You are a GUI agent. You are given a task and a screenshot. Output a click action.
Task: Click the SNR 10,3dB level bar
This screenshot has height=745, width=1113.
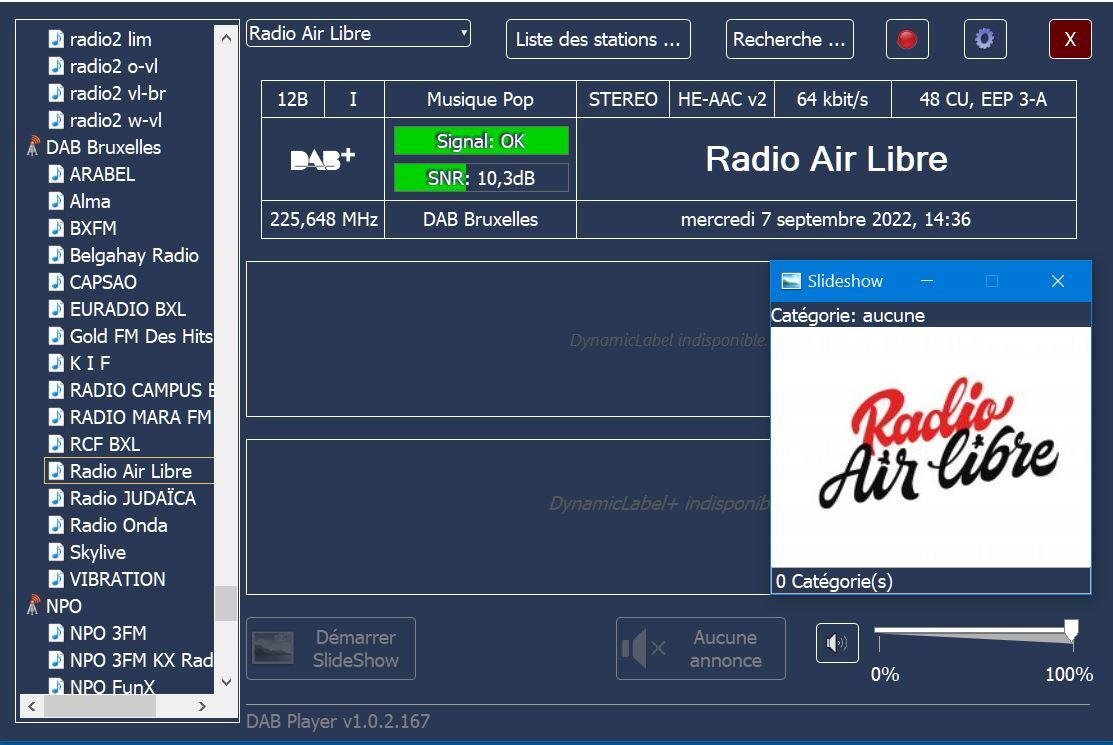pos(481,177)
